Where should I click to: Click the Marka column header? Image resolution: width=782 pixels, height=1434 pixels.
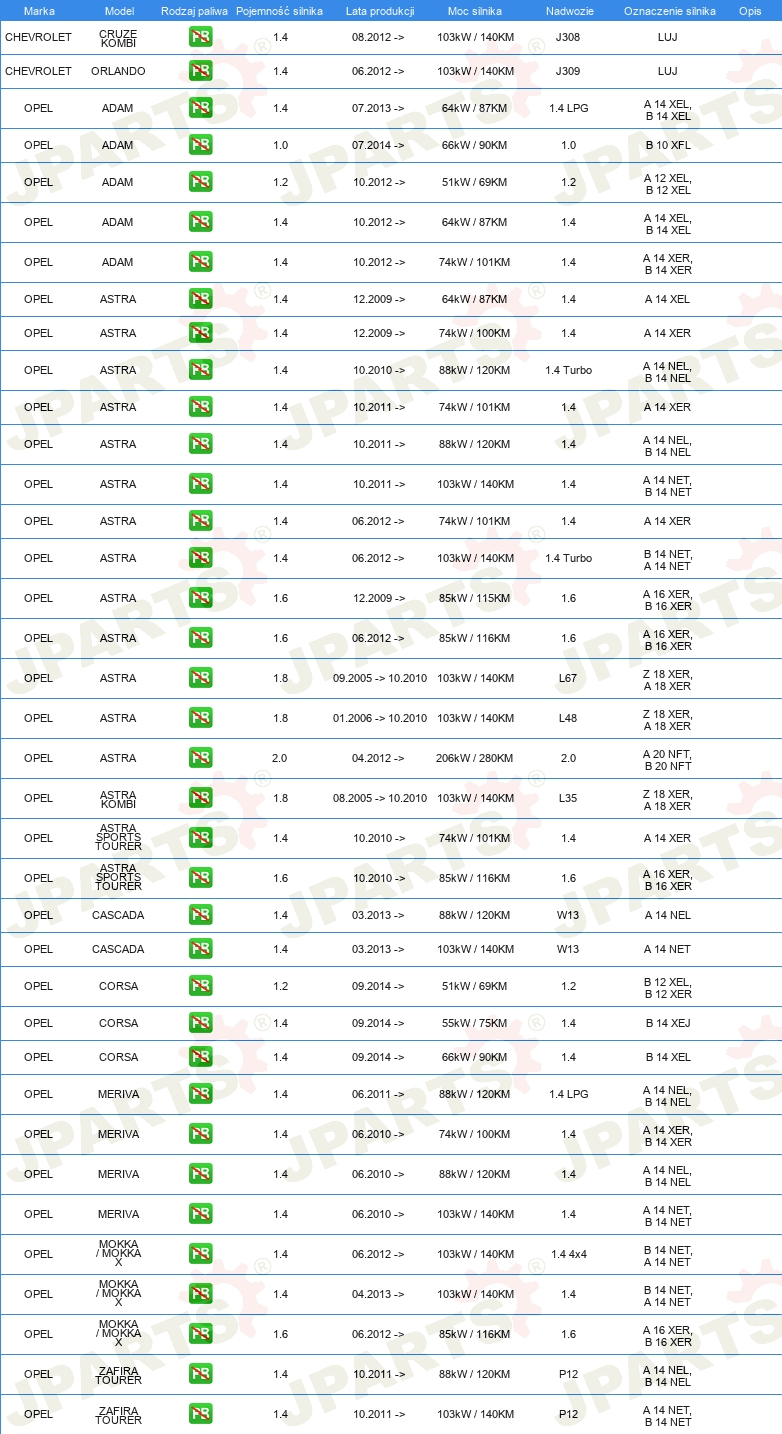click(x=39, y=11)
